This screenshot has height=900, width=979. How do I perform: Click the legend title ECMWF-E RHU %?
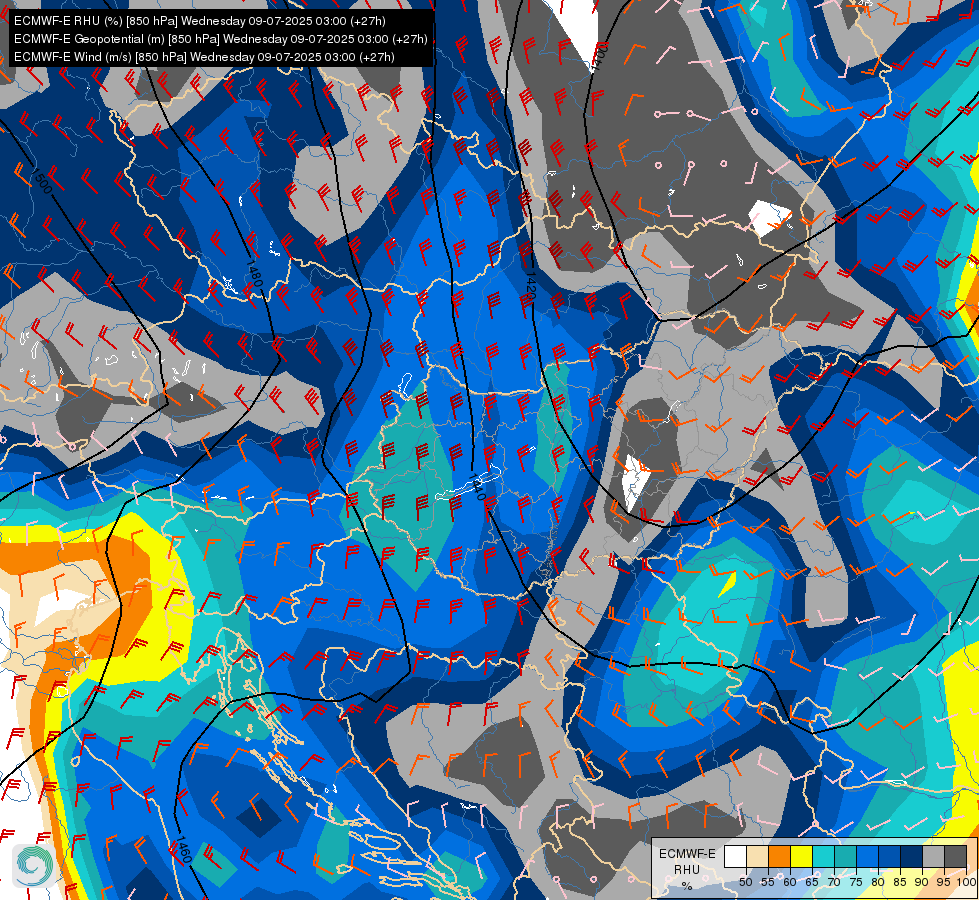click(687, 869)
